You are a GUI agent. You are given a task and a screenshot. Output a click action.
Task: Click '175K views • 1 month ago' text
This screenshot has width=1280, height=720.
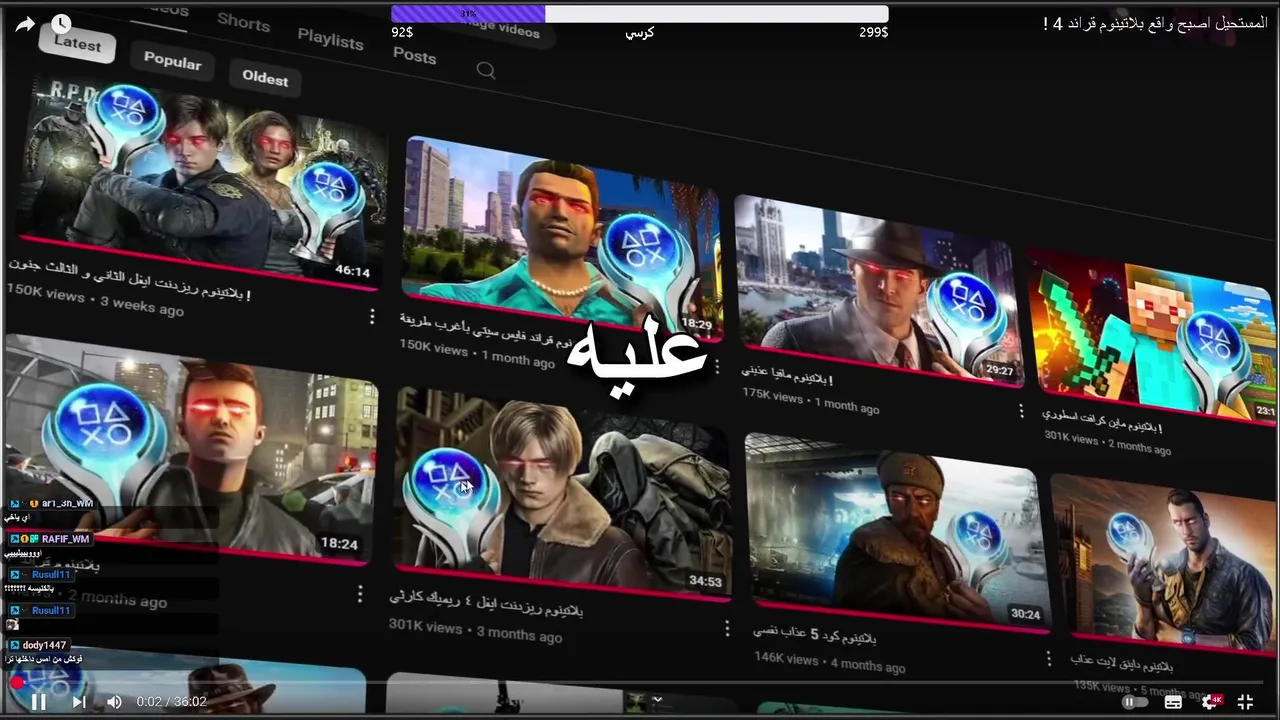pyautogui.click(x=810, y=402)
